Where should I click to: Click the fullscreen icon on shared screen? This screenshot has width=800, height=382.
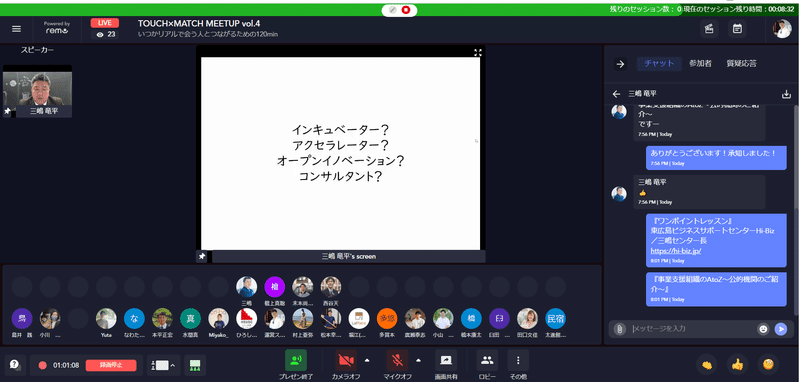(478, 53)
